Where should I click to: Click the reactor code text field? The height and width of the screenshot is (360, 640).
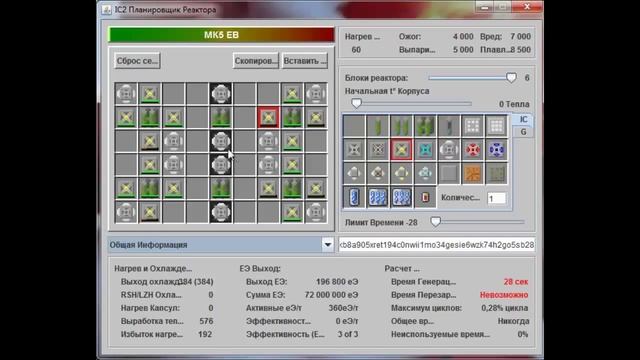click(436, 245)
